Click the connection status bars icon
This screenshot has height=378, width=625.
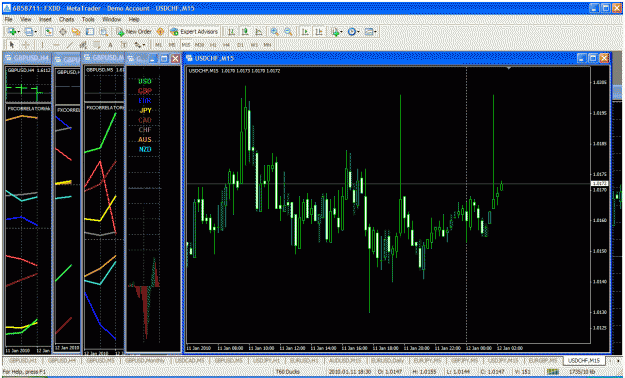click(553, 372)
